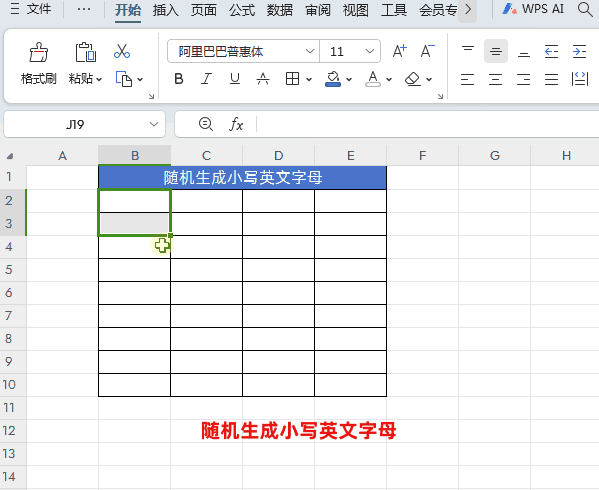Switch to the 审阅 ribbon tab
This screenshot has width=599, height=490.
coord(318,10)
